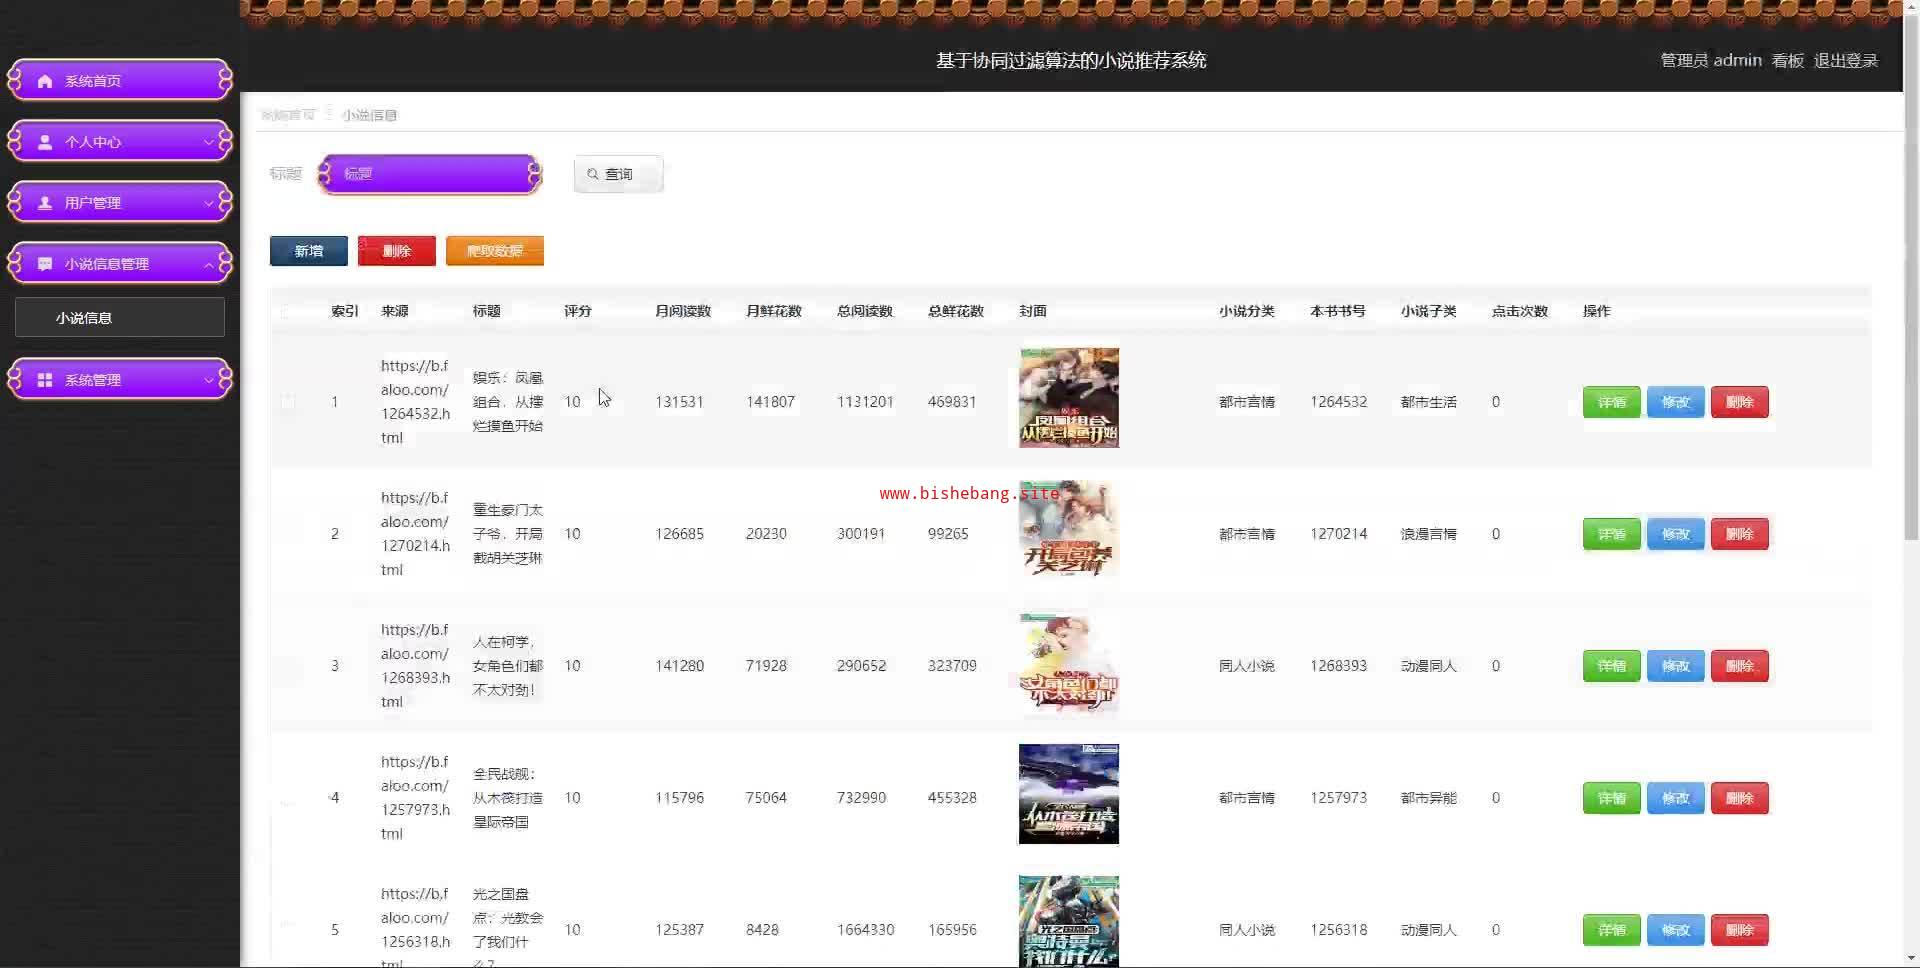Click the magnifier icon in the 查询 button
1920x968 pixels.
[593, 174]
